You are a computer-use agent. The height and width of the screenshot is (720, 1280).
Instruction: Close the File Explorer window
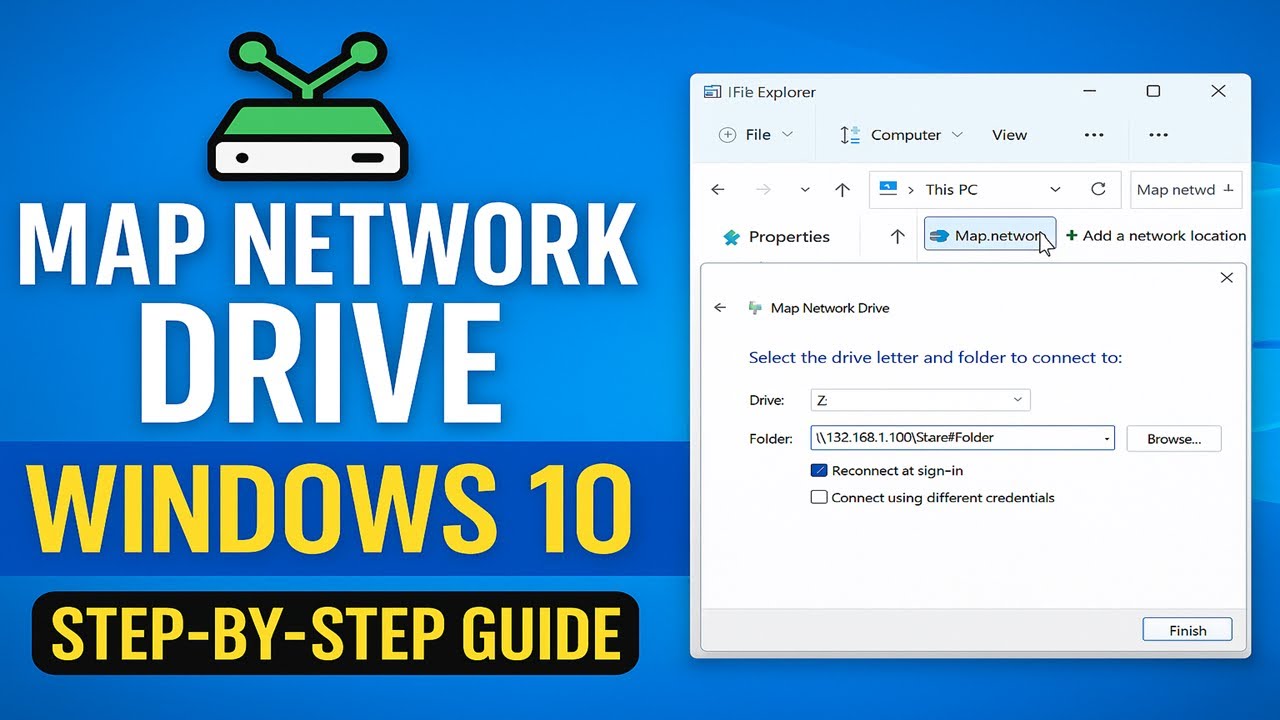pyautogui.click(x=1218, y=91)
